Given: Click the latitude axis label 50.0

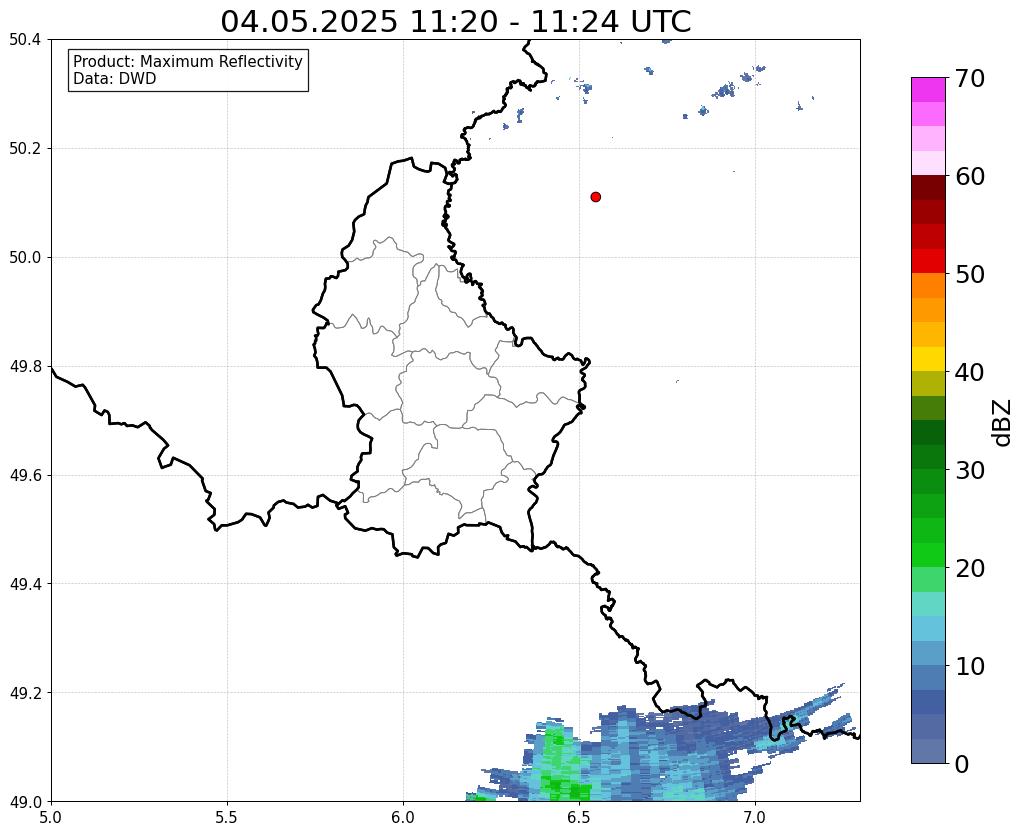Looking at the screenshot, I should [25, 258].
